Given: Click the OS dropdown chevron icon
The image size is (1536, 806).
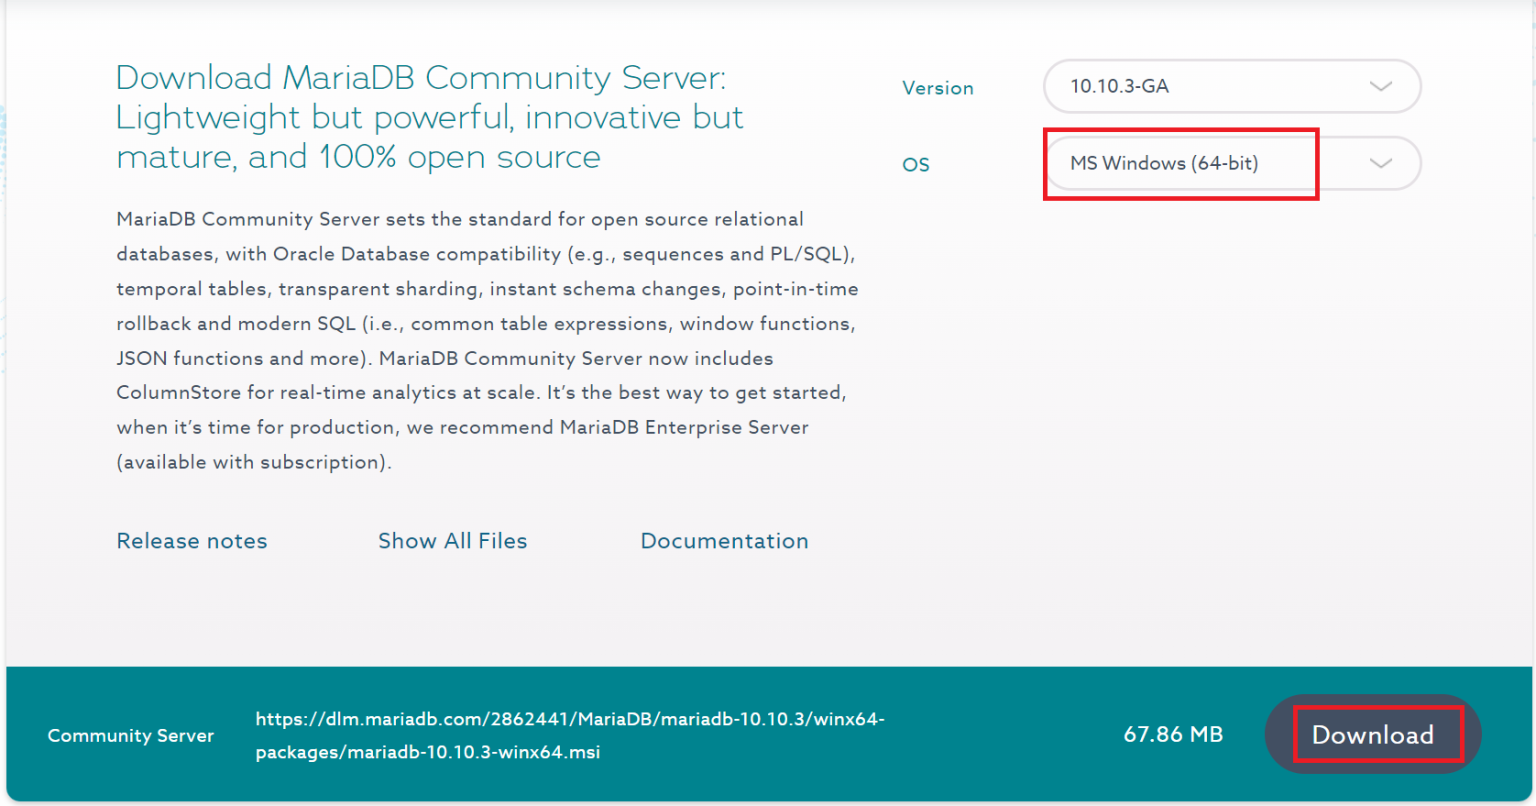Looking at the screenshot, I should (1381, 163).
